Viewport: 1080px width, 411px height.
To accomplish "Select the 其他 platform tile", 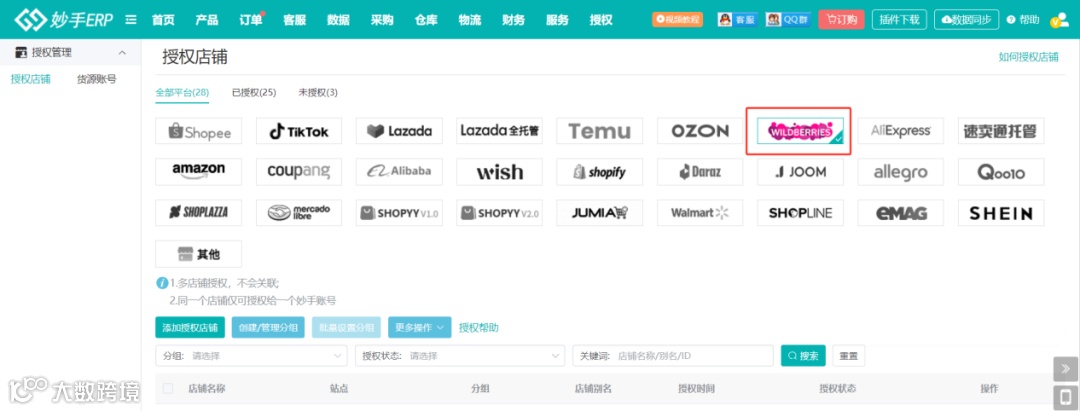I will coord(198,254).
